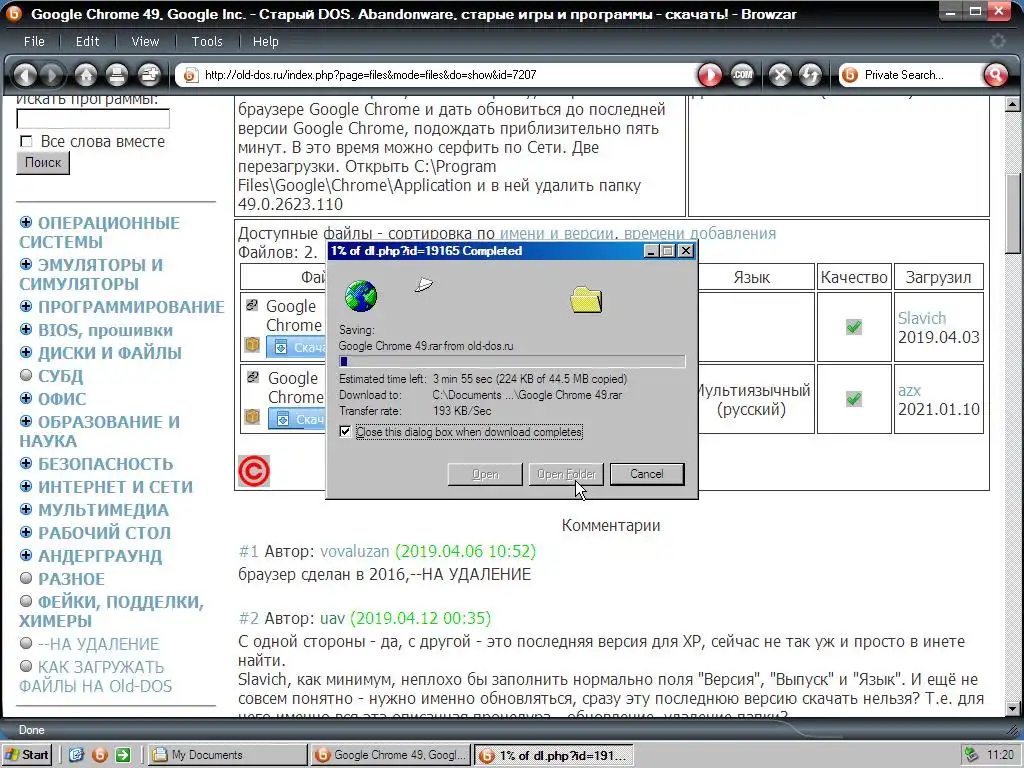Image resolution: width=1024 pixels, height=768 pixels.
Task: Click the system tray network icon
Action: click(x=971, y=755)
